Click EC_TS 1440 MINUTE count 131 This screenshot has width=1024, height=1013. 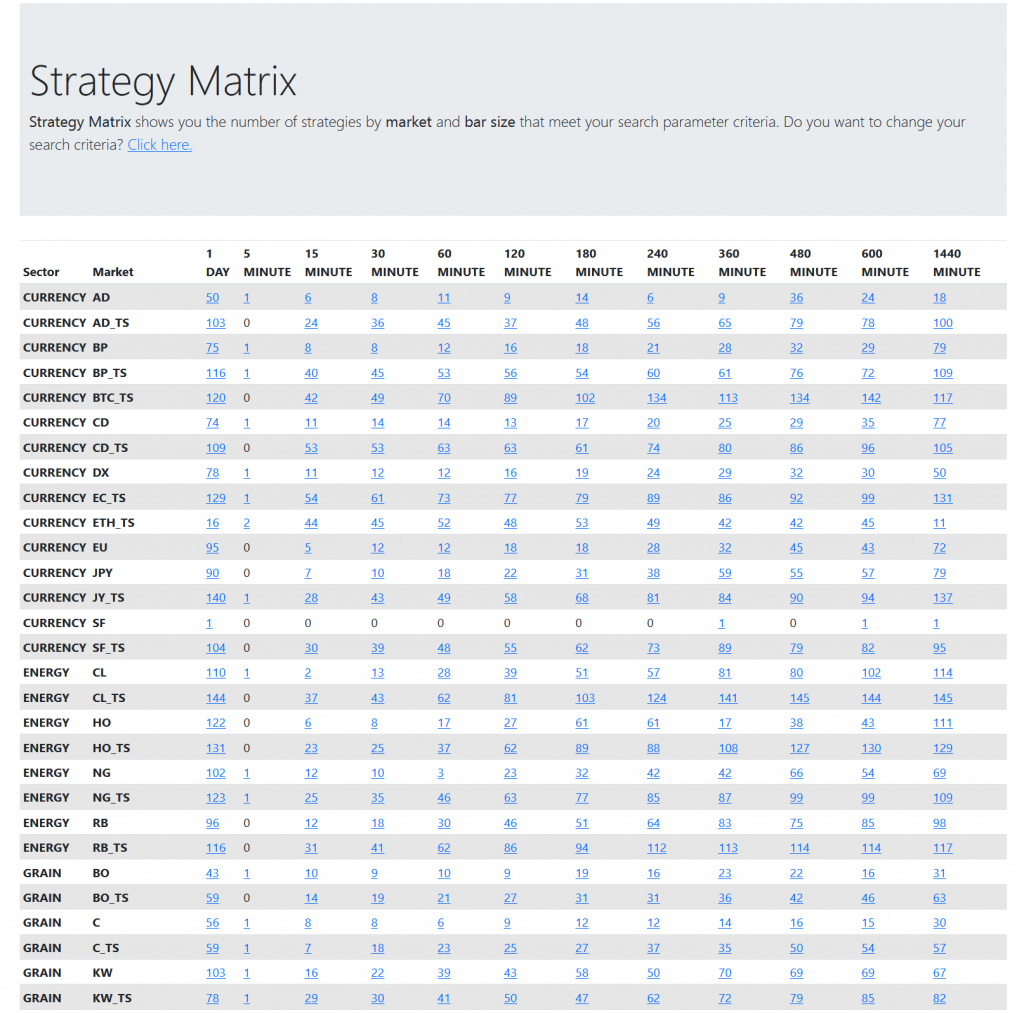click(942, 498)
